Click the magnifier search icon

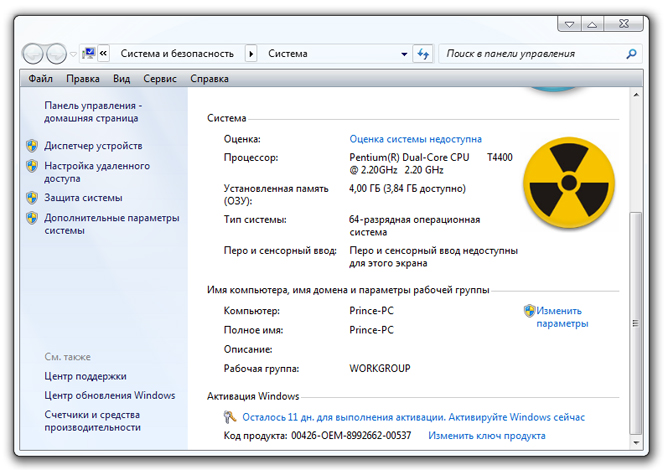(x=631, y=54)
